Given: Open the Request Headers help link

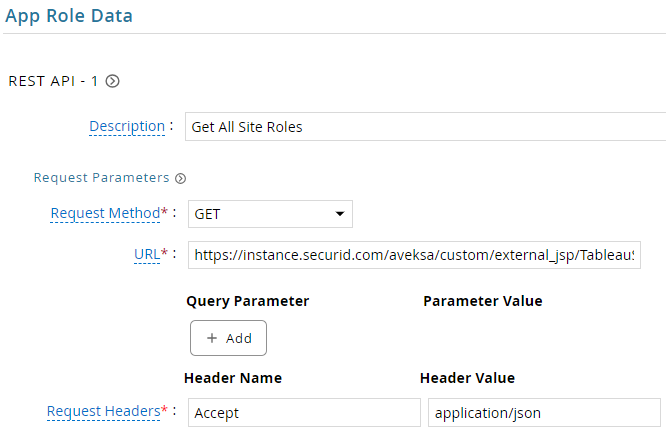Looking at the screenshot, I should (x=104, y=412).
